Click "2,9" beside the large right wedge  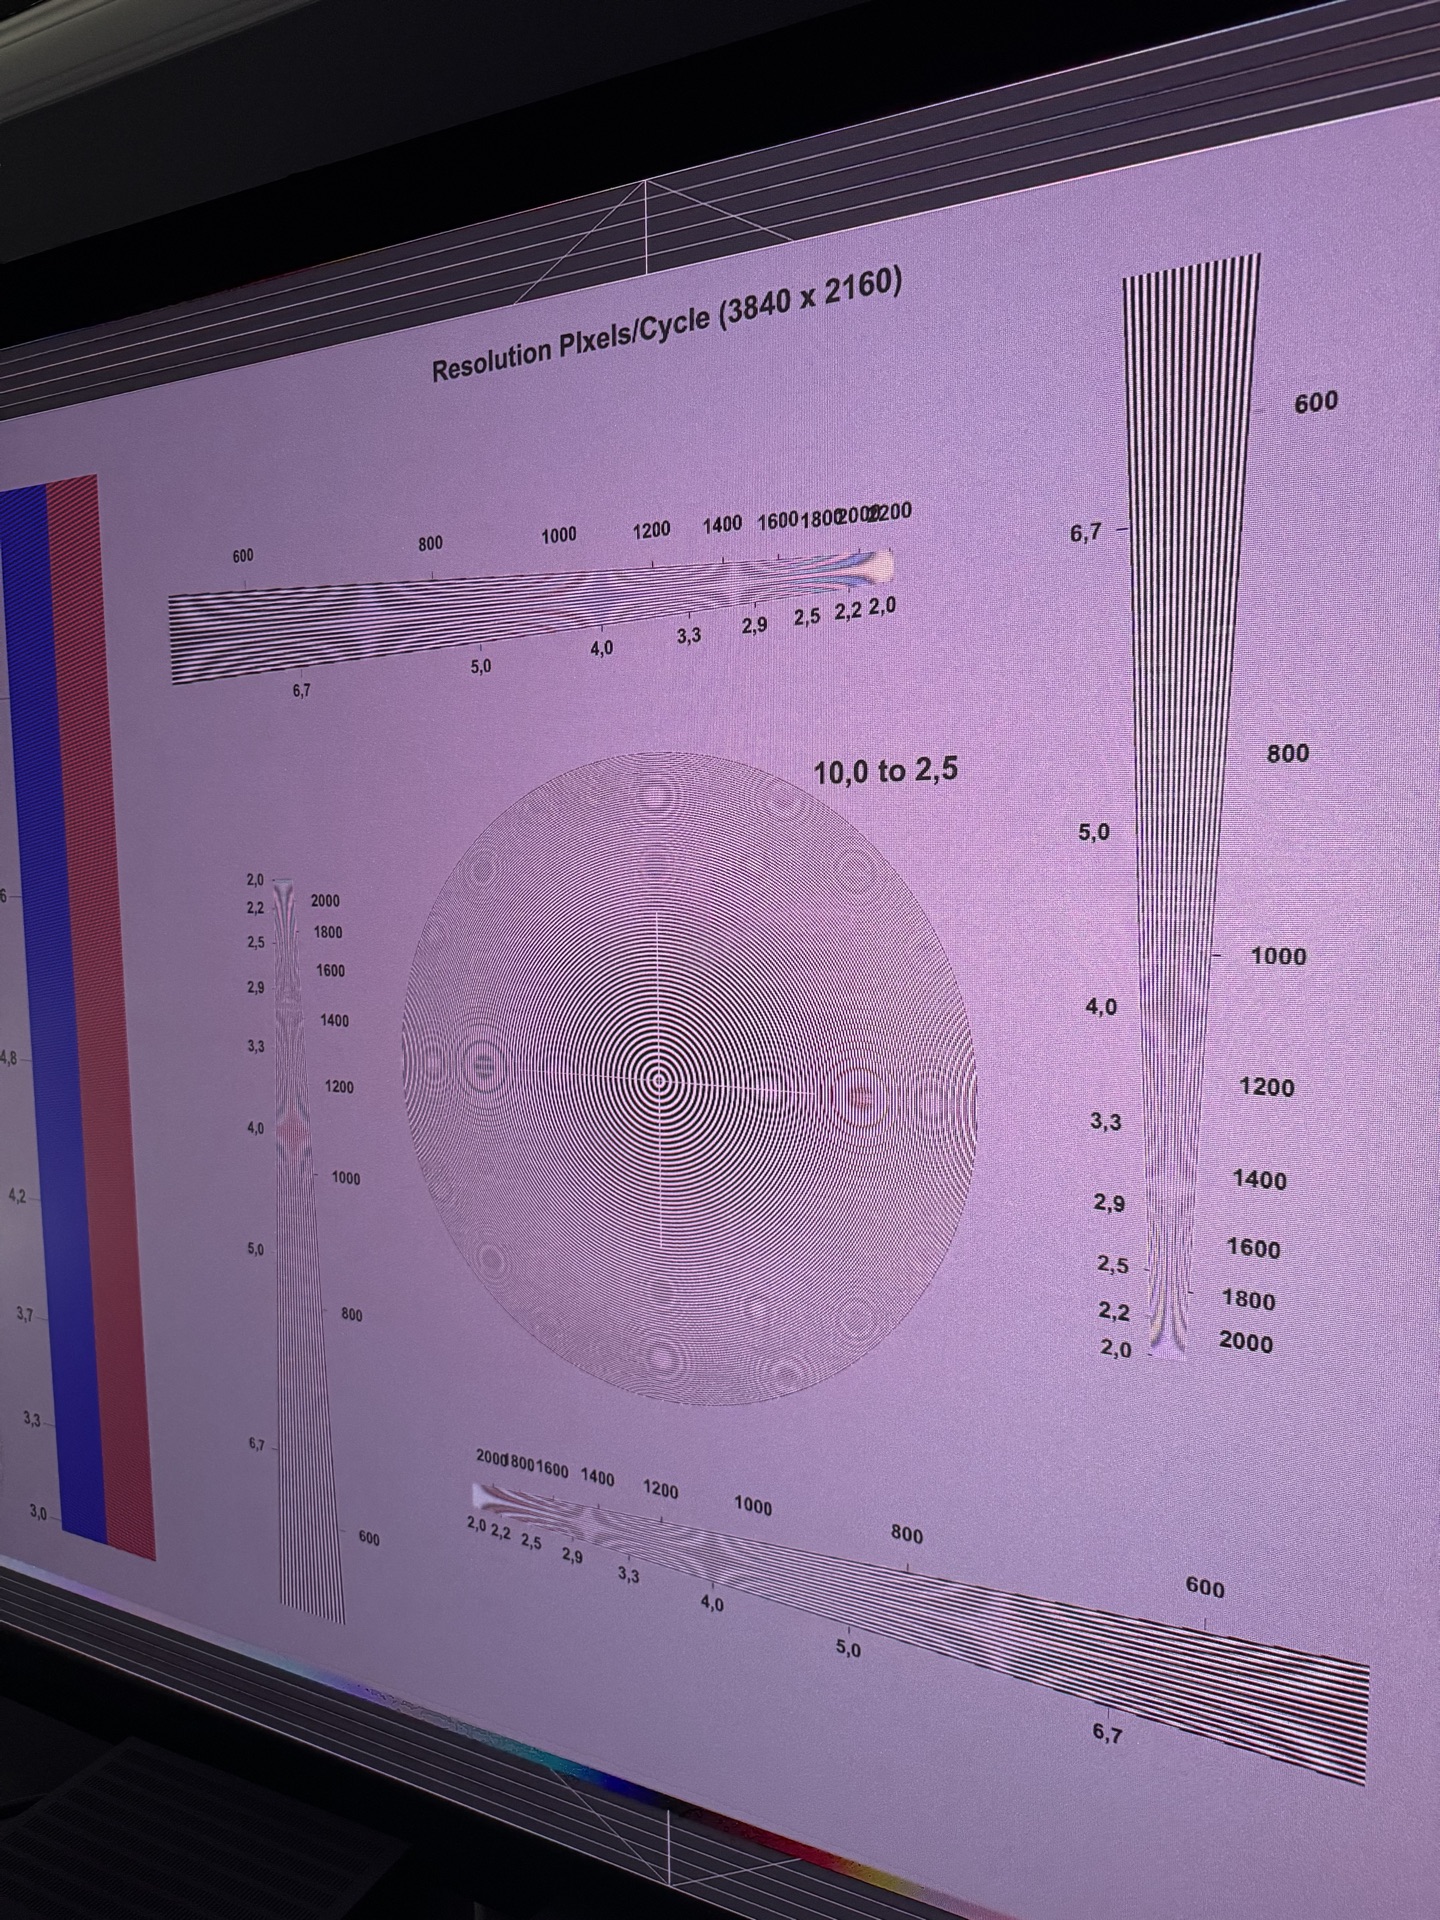(x=1110, y=1204)
